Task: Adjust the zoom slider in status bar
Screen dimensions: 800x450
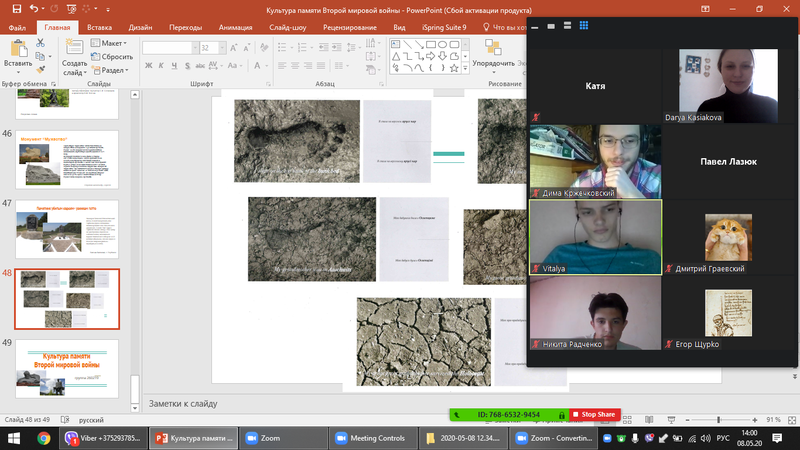Action: click(718, 420)
